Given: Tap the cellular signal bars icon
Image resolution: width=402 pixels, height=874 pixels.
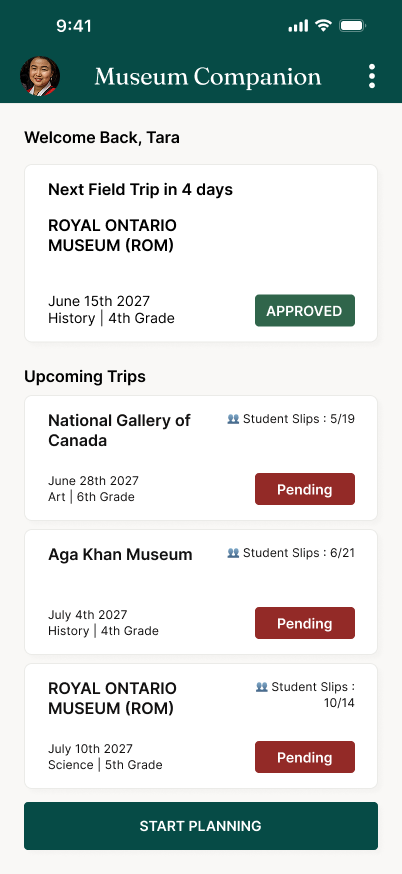Looking at the screenshot, I should click(298, 26).
